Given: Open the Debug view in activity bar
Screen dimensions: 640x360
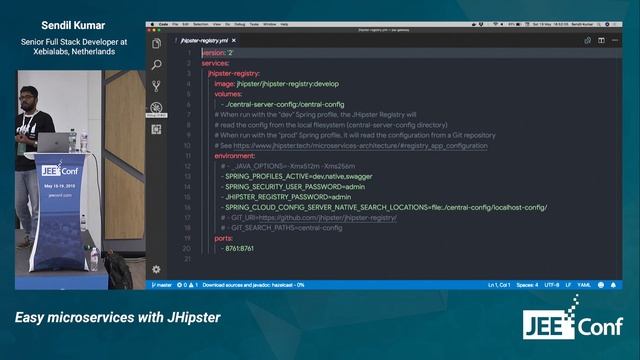Looking at the screenshot, I should tap(156, 107).
